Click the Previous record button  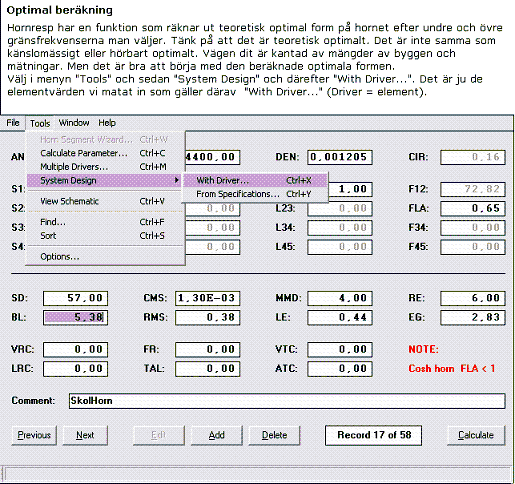[34, 435]
